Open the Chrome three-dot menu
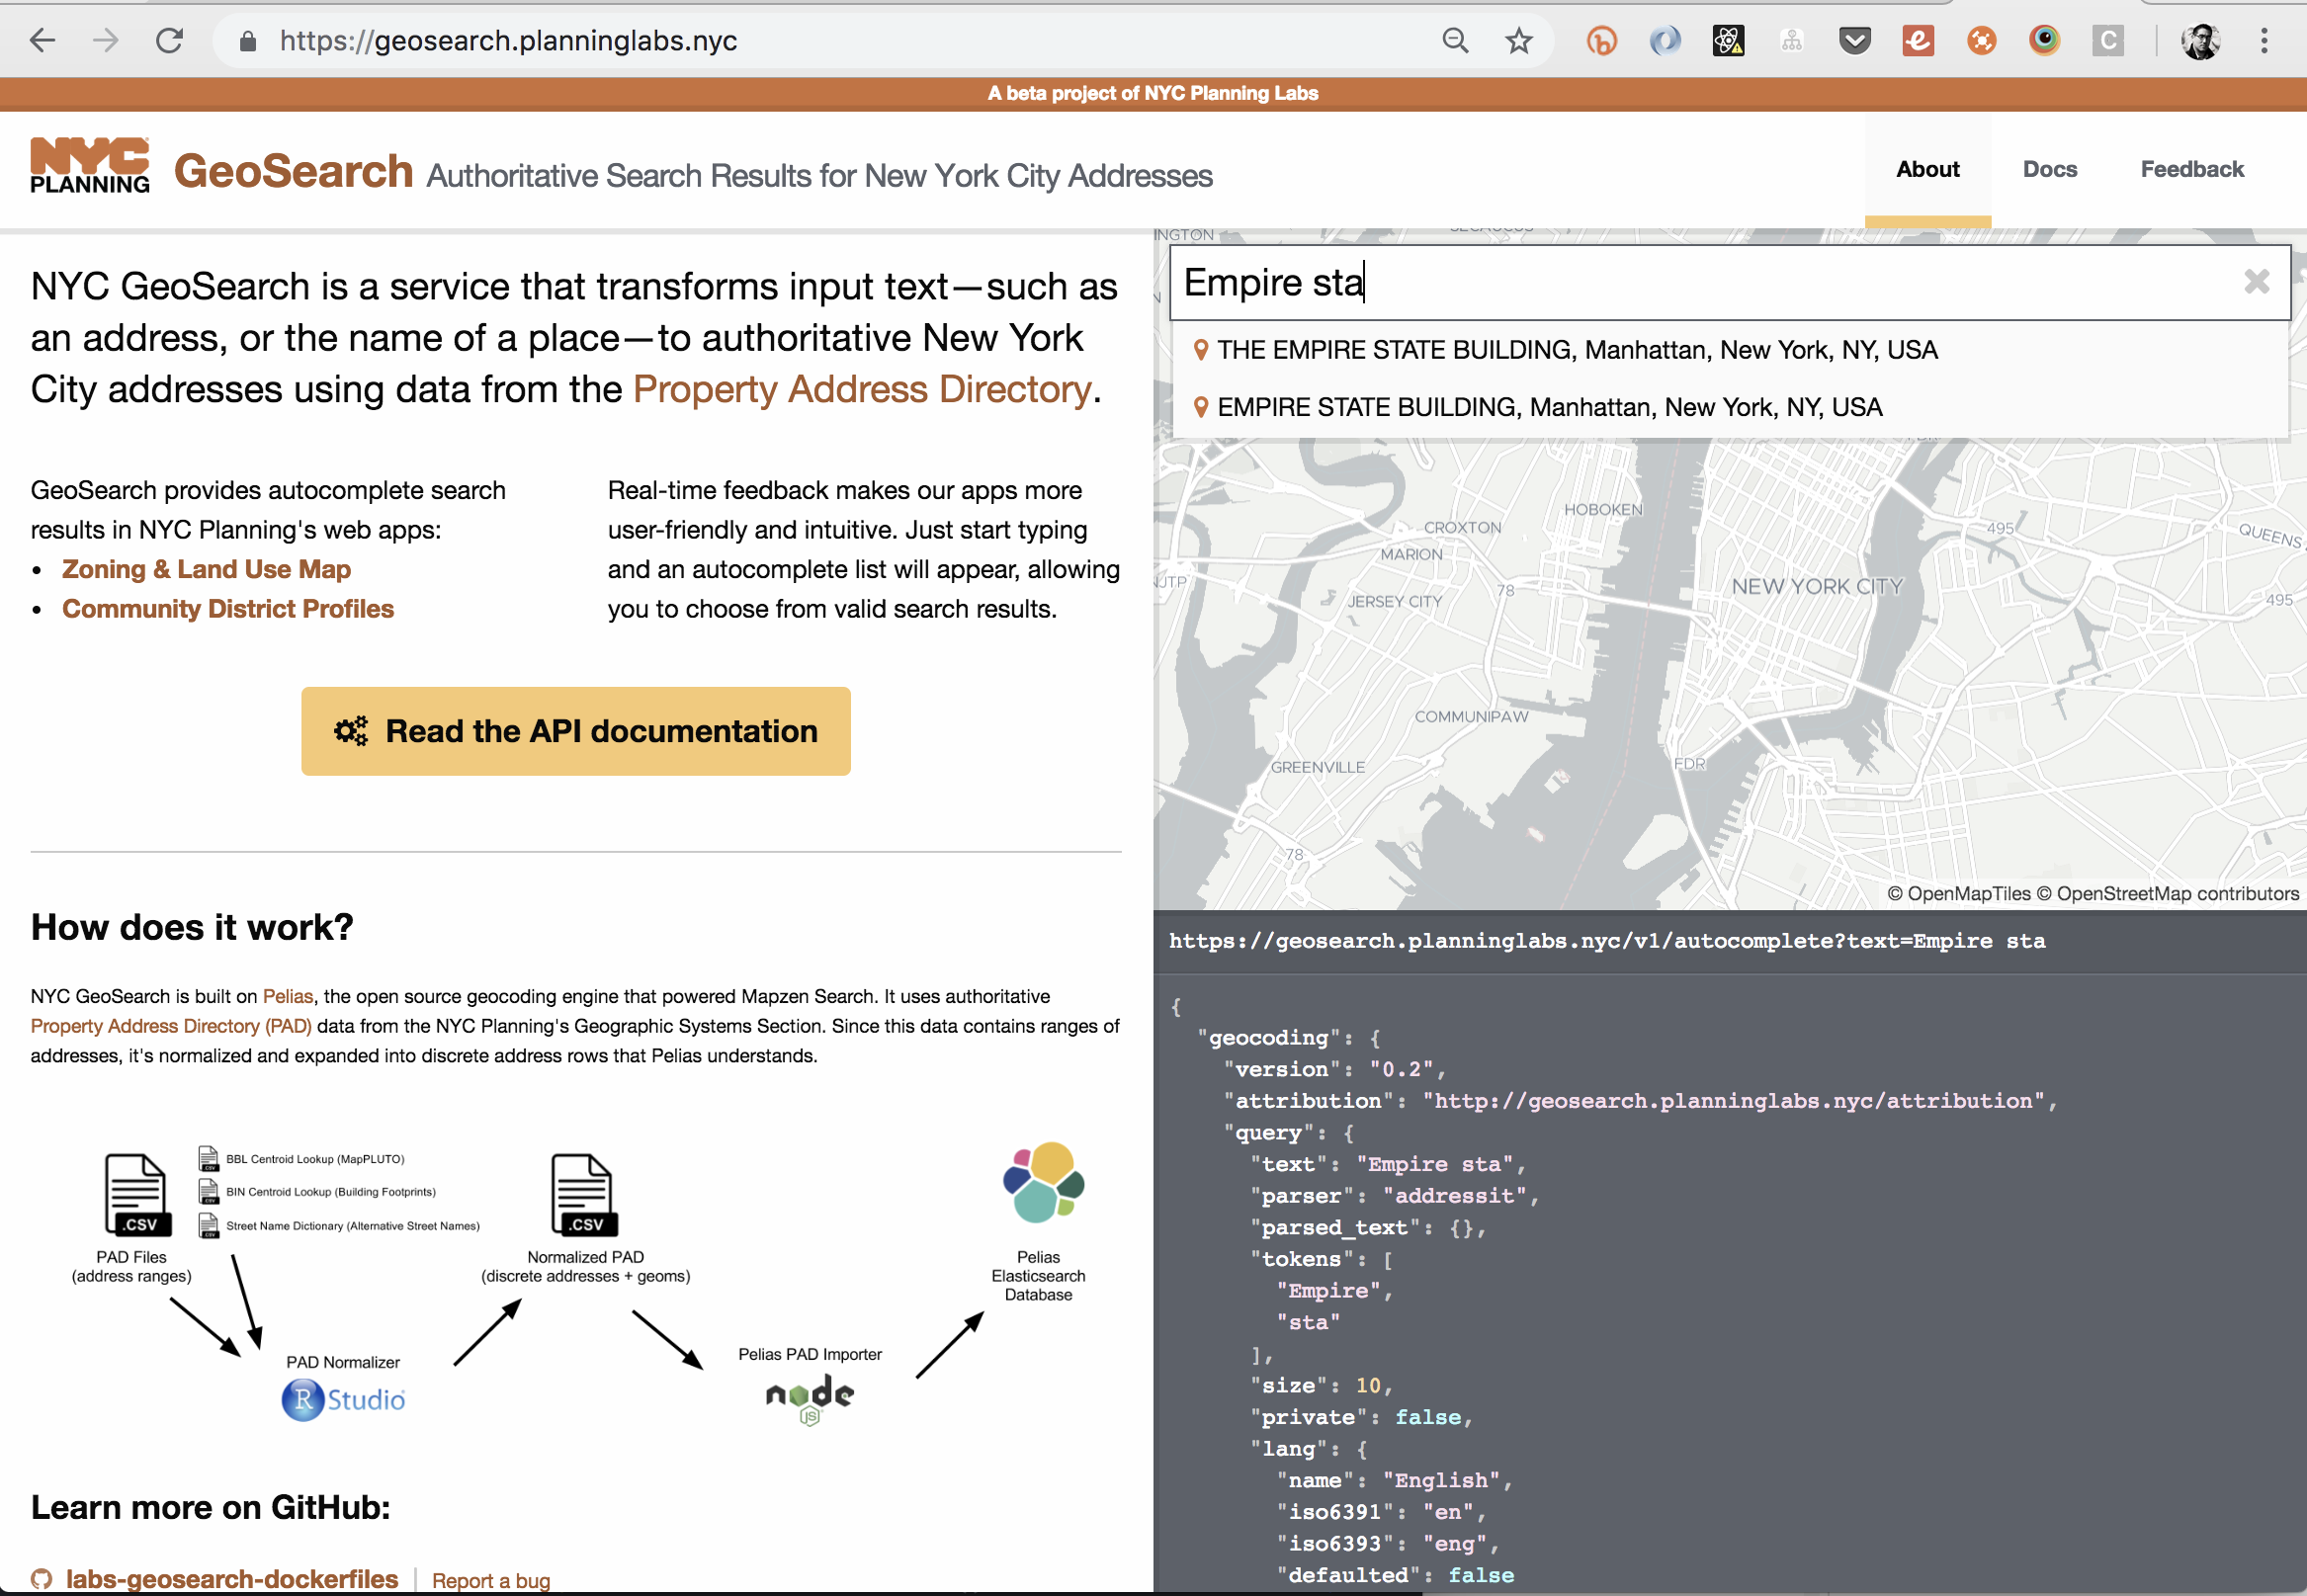This screenshot has height=1596, width=2307. 2264,41
